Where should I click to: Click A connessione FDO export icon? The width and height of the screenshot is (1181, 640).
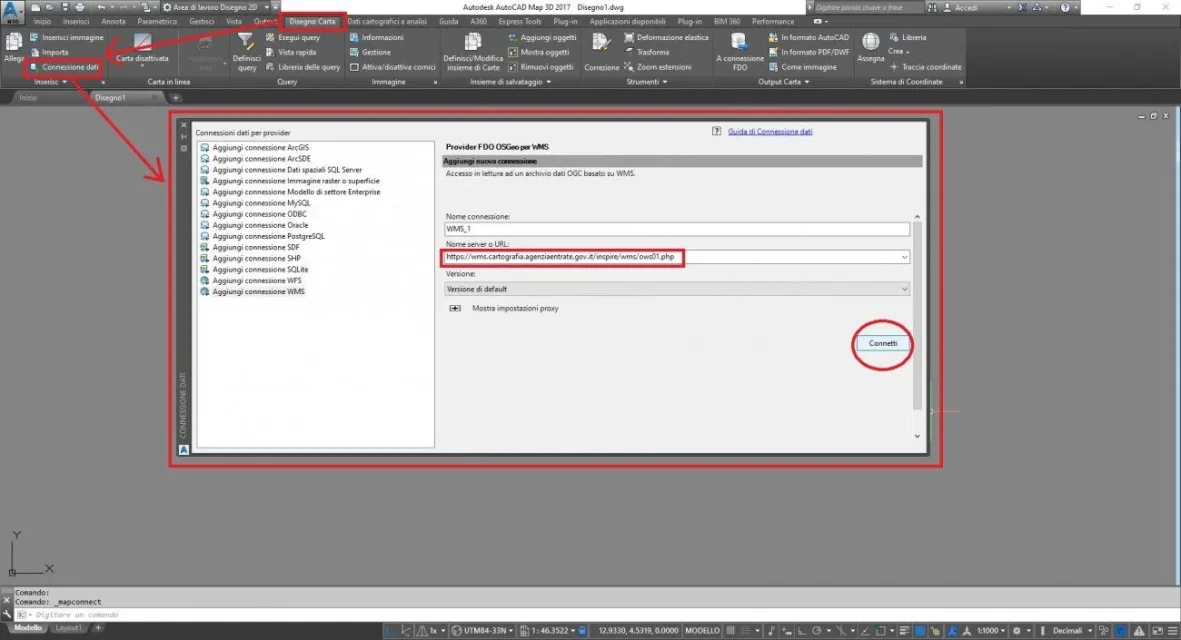pyautogui.click(x=740, y=52)
